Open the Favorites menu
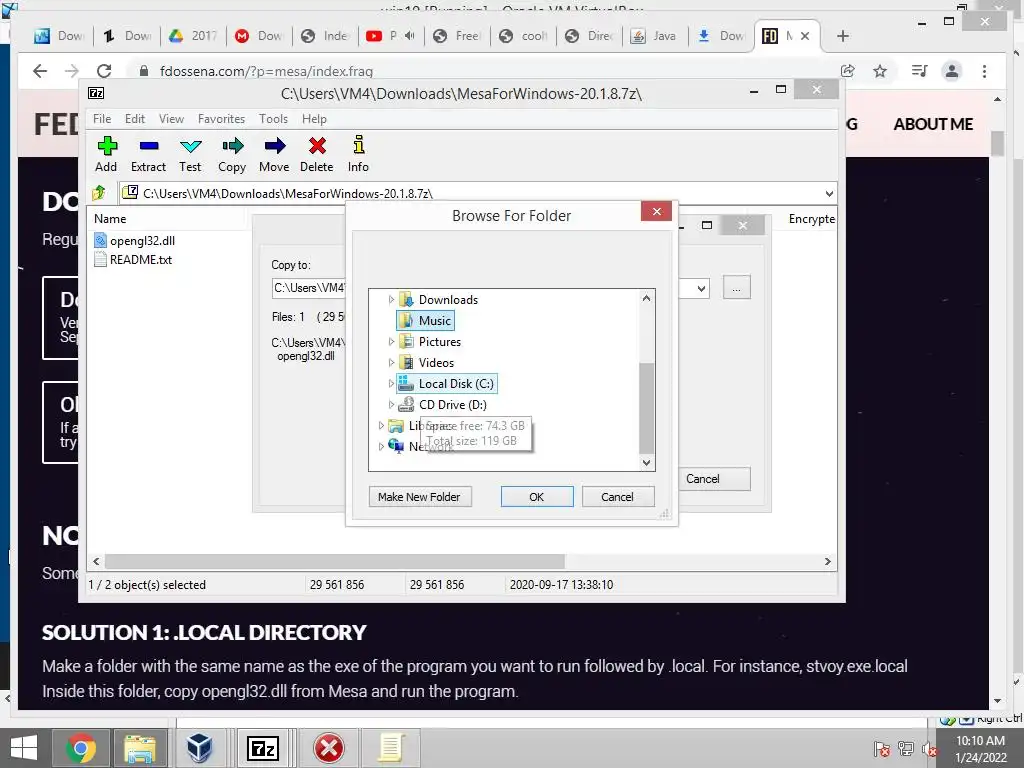1024x768 pixels. (221, 119)
